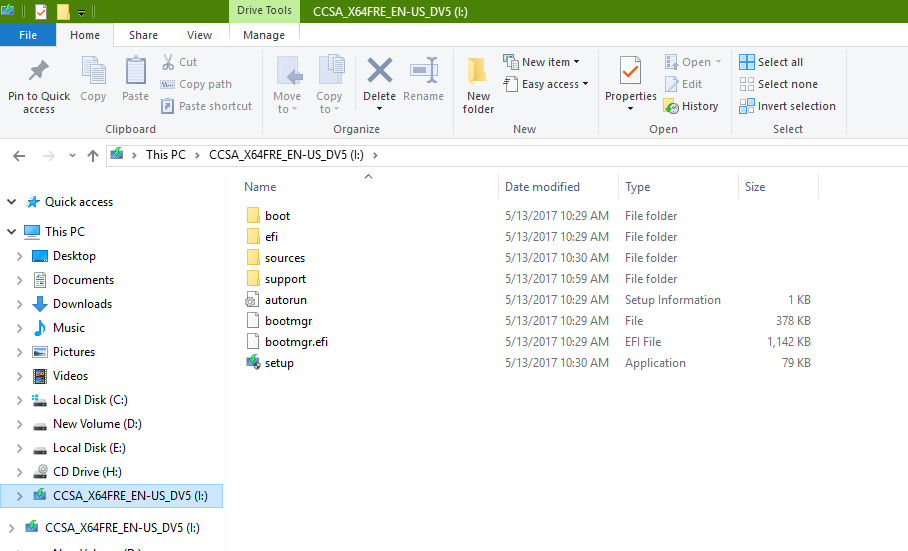This screenshot has width=908, height=551.
Task: Click Copy path in the Clipboard group
Action: click(196, 84)
